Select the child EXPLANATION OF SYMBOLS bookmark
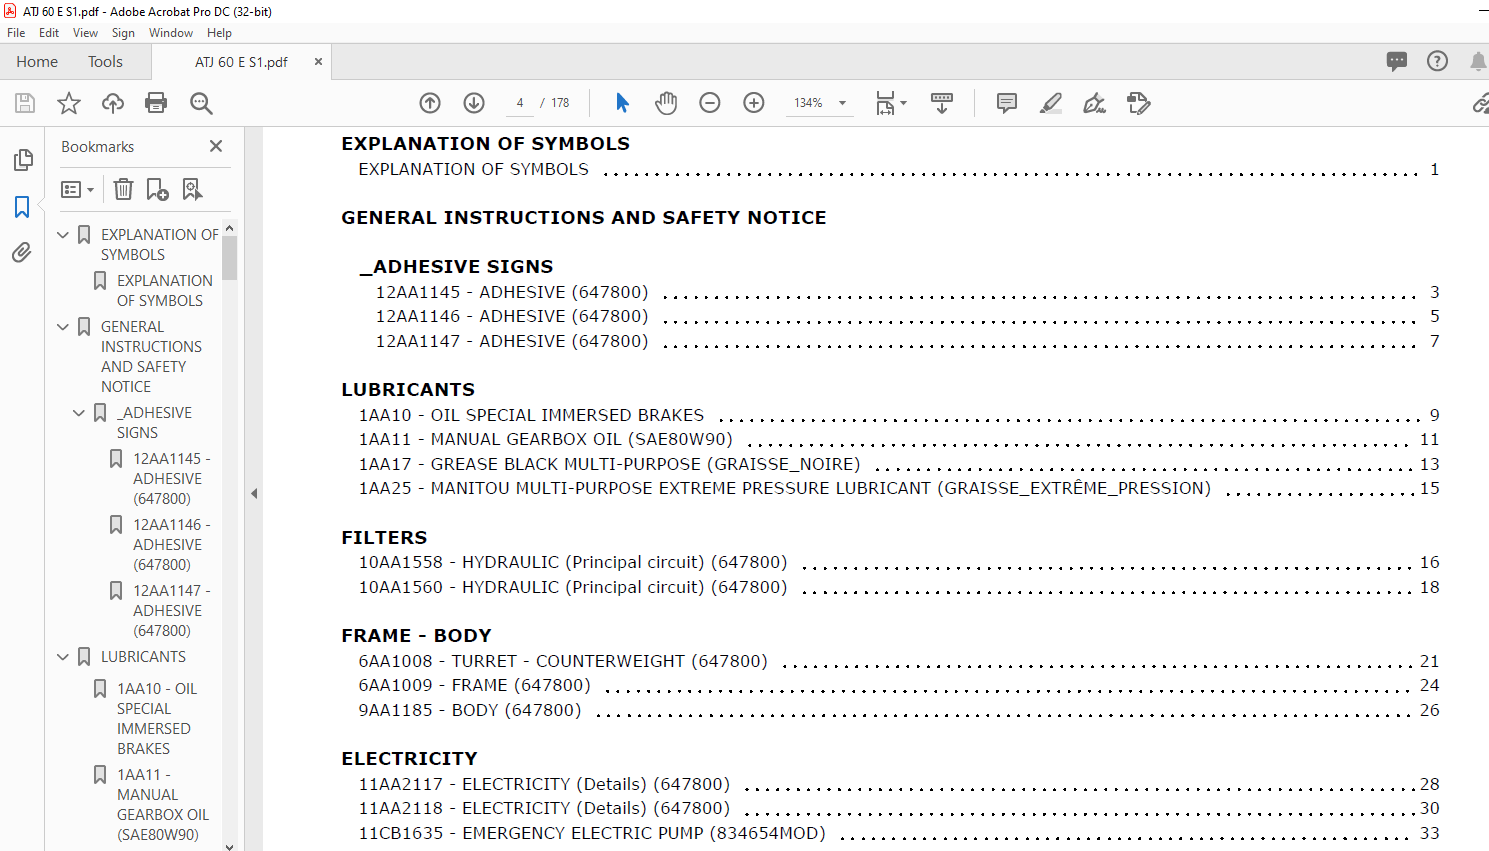The image size is (1489, 851). point(165,291)
